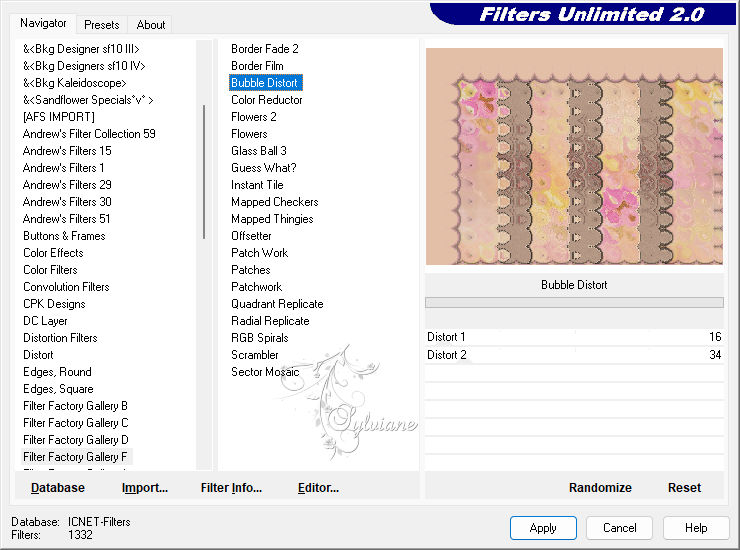
Task: Select the Color Reductor filter
Action: (267, 100)
